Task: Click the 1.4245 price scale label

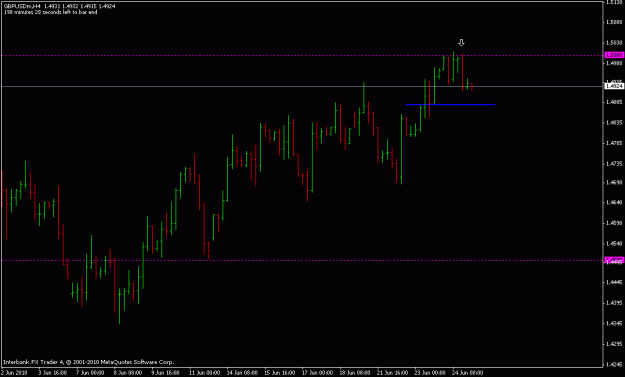Action: (x=614, y=364)
